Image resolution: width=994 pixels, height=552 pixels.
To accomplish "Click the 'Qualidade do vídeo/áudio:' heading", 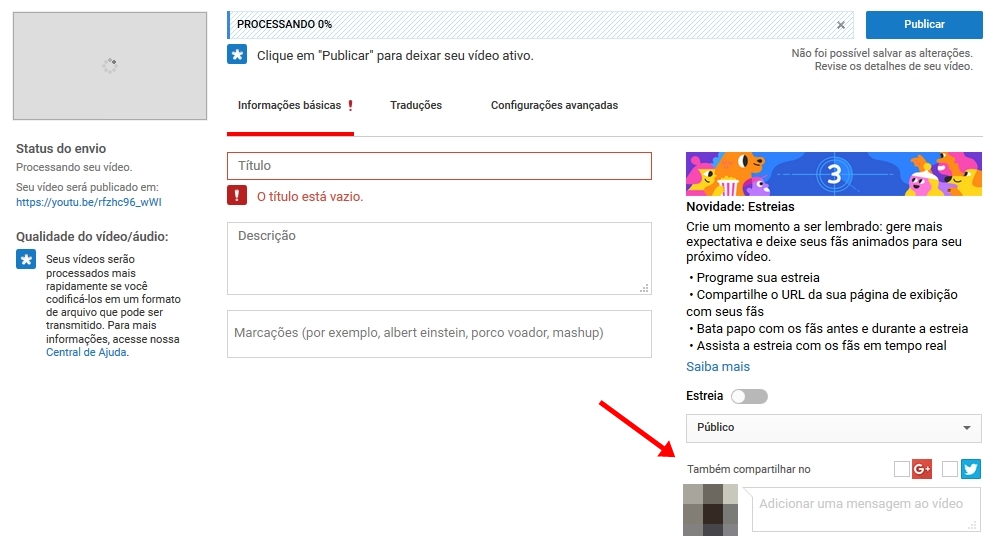I will 92,236.
